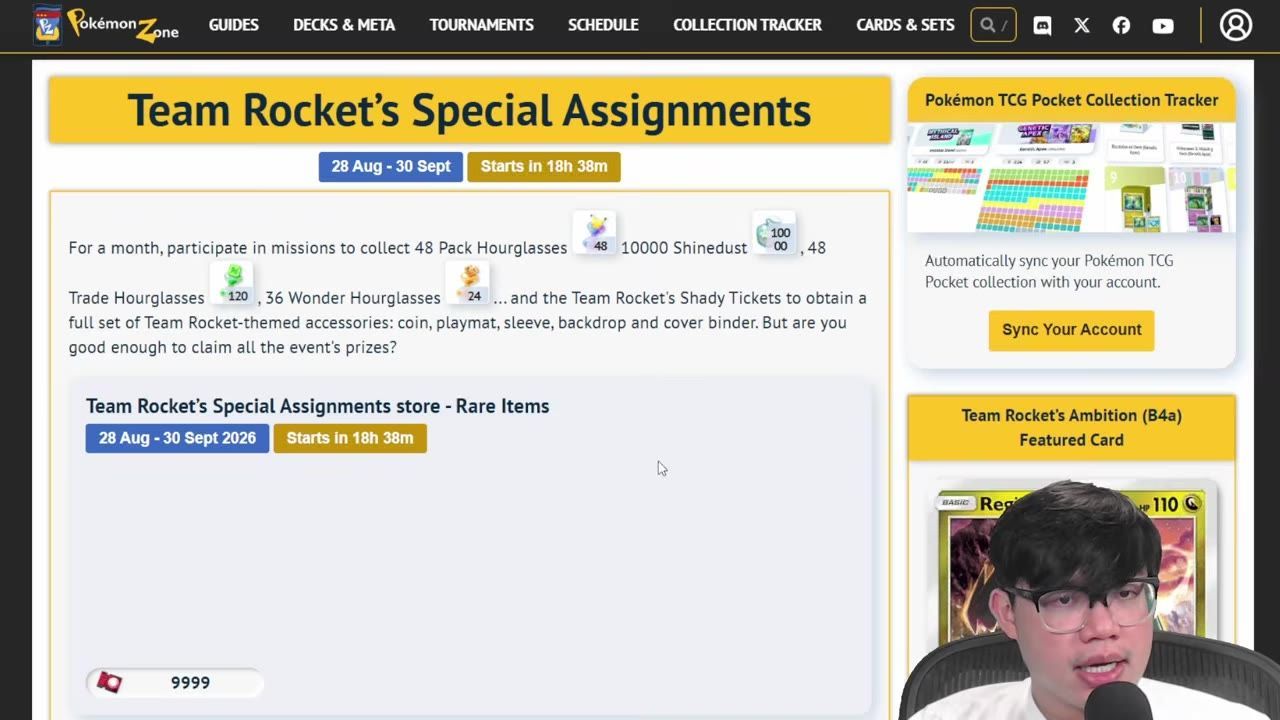The height and width of the screenshot is (720, 1280).
Task: Click the Team Rocket's Ambition (B4a) Featured Card heading
Action: coord(1071,427)
